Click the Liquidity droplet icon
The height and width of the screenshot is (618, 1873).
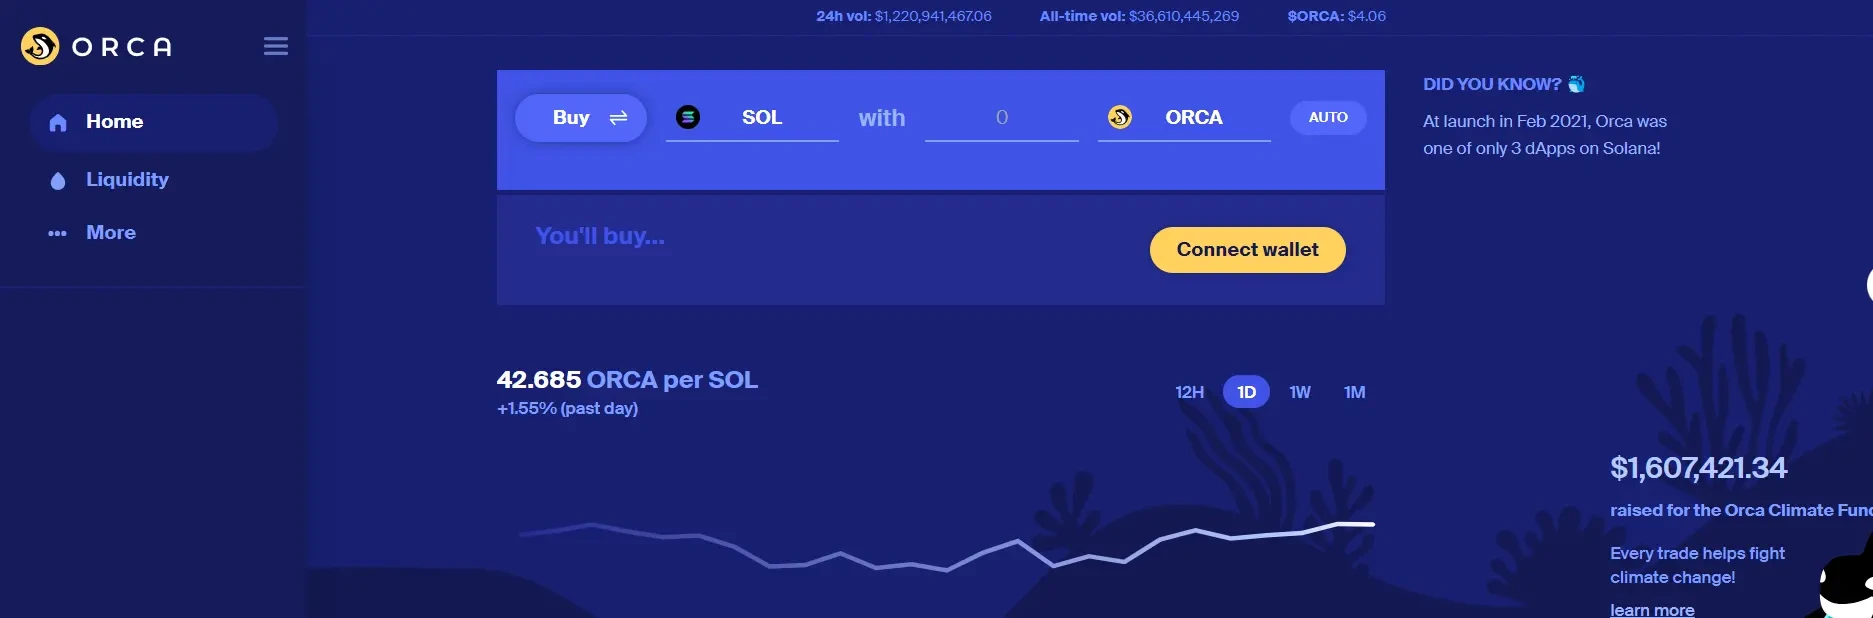tap(58, 180)
